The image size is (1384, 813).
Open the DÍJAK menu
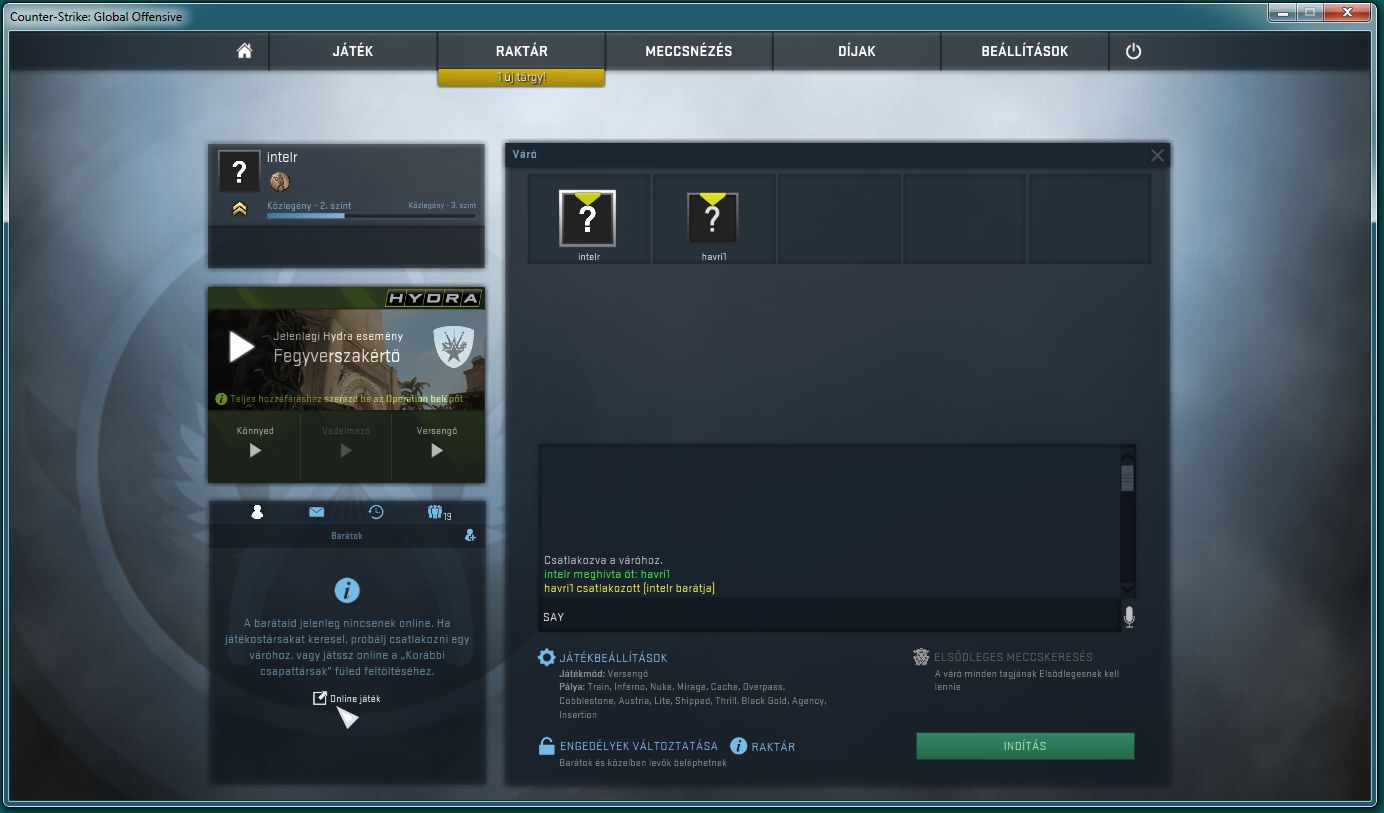(857, 51)
